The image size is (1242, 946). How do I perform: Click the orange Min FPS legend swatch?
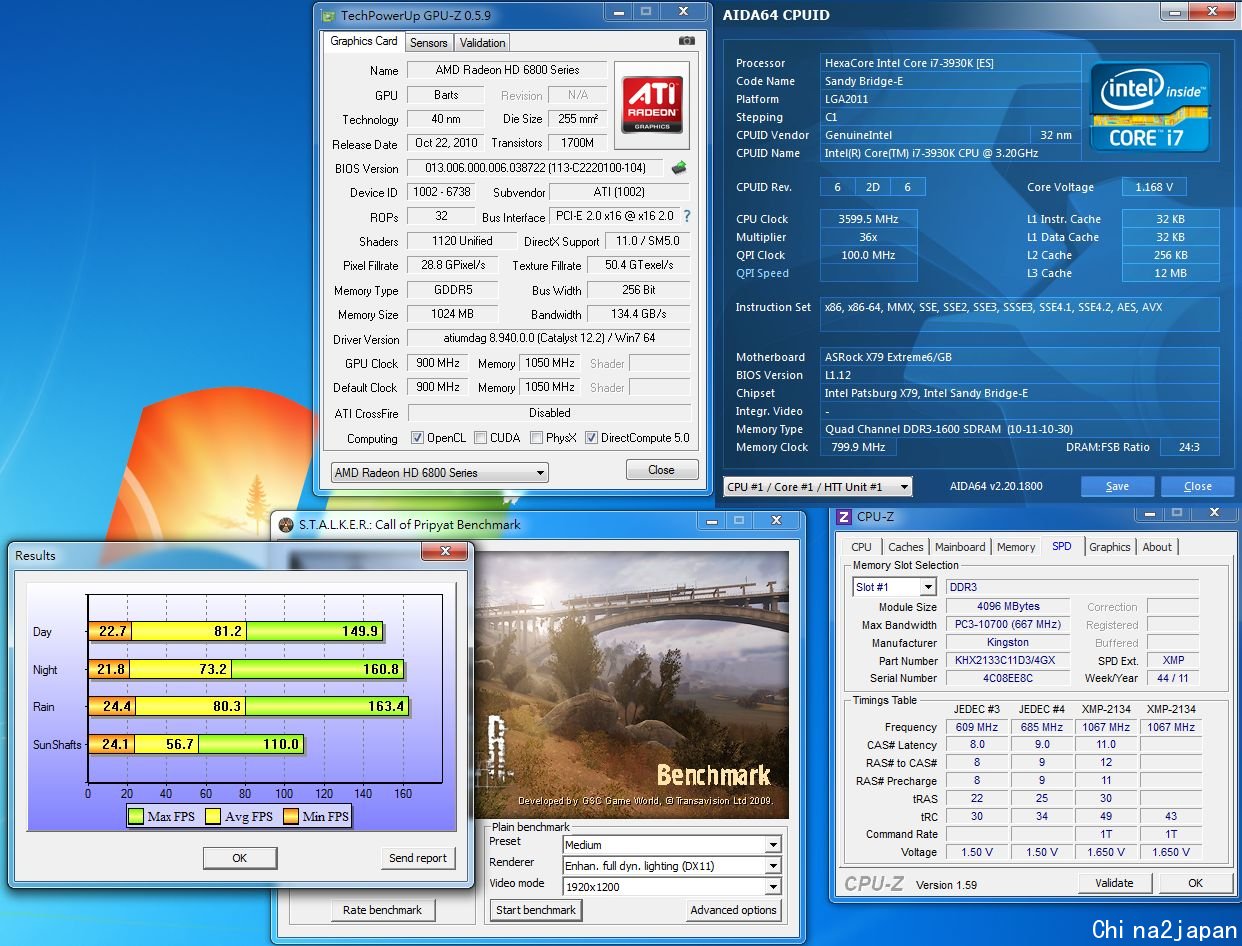tap(290, 816)
